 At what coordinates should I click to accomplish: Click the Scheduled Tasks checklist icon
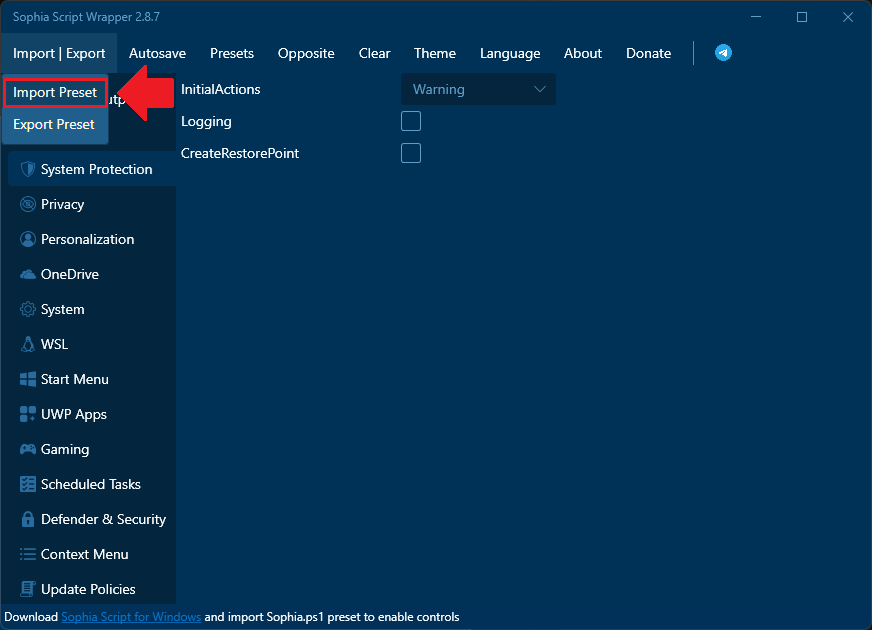[x=28, y=484]
